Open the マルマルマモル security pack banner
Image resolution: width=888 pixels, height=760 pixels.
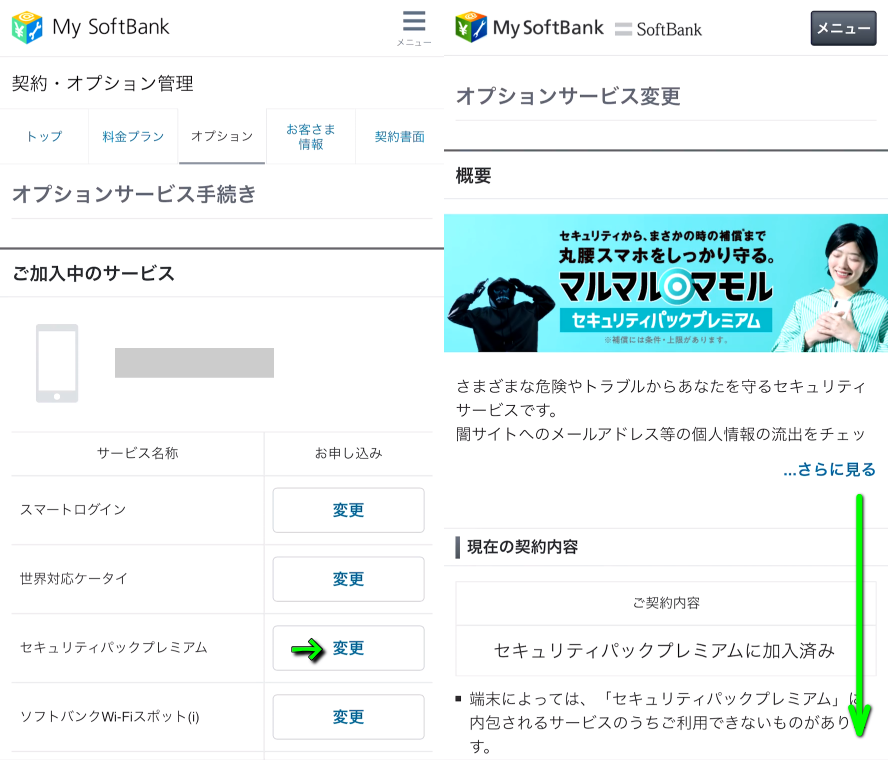pyautogui.click(x=666, y=283)
